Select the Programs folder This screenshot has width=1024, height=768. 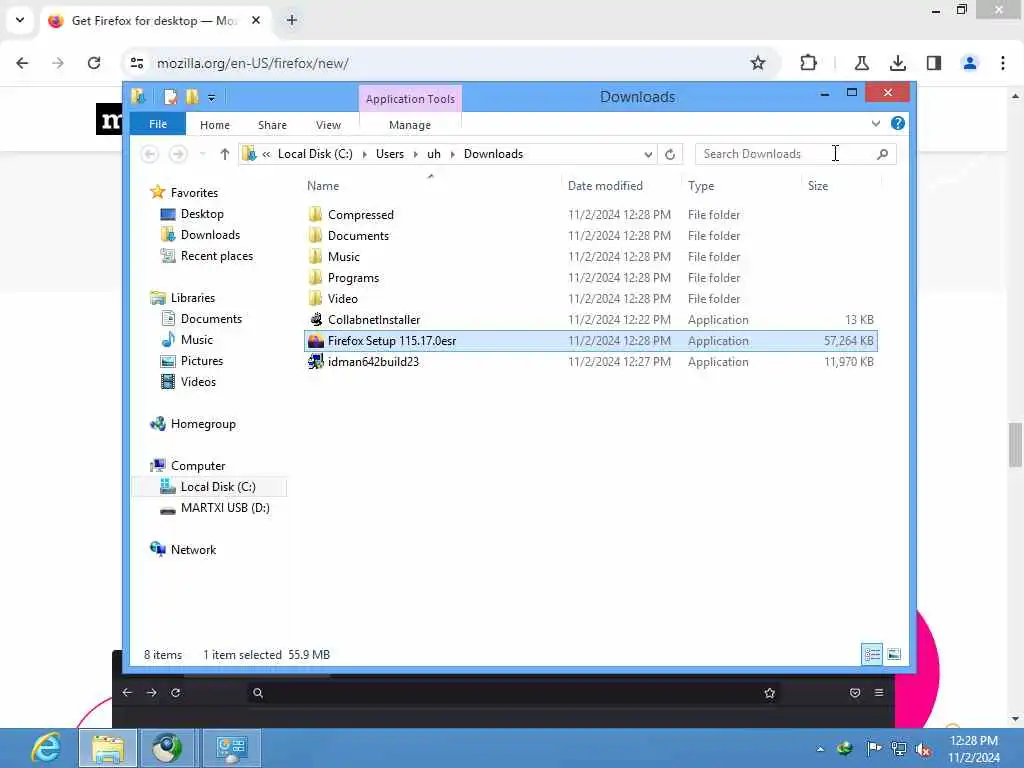click(x=353, y=278)
